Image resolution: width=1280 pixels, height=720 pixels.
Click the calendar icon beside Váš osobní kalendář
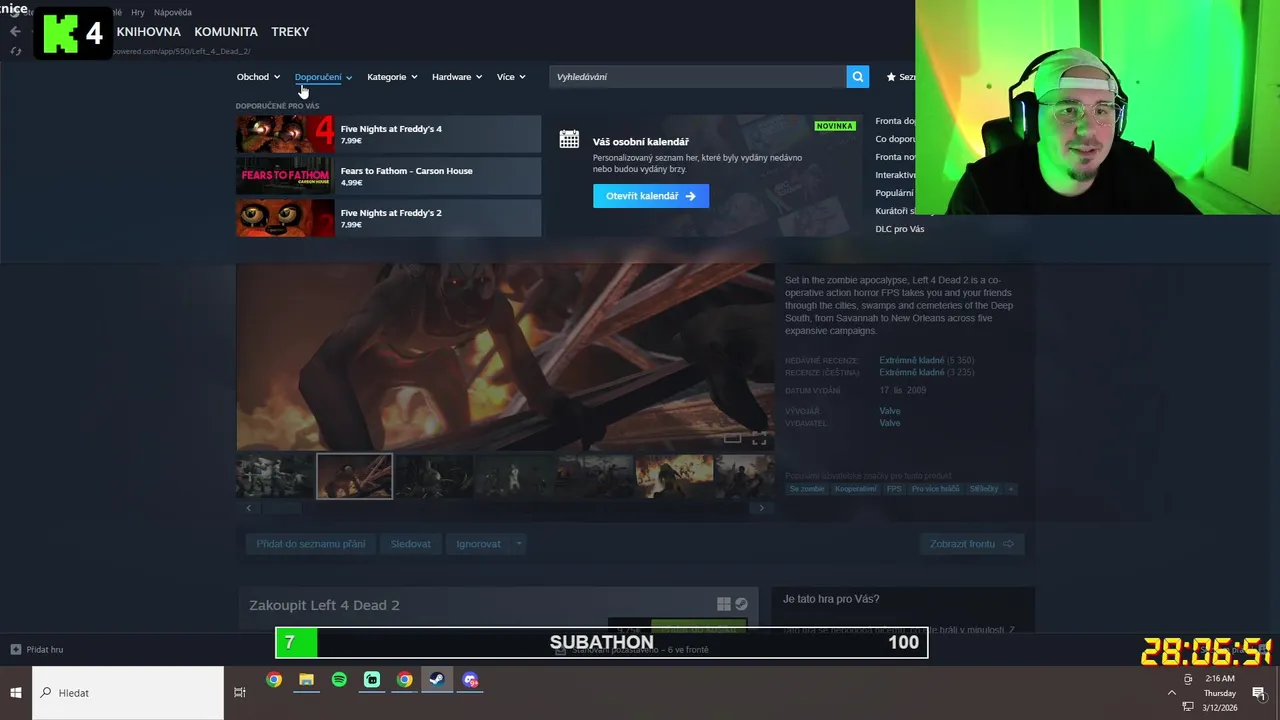[x=569, y=140]
